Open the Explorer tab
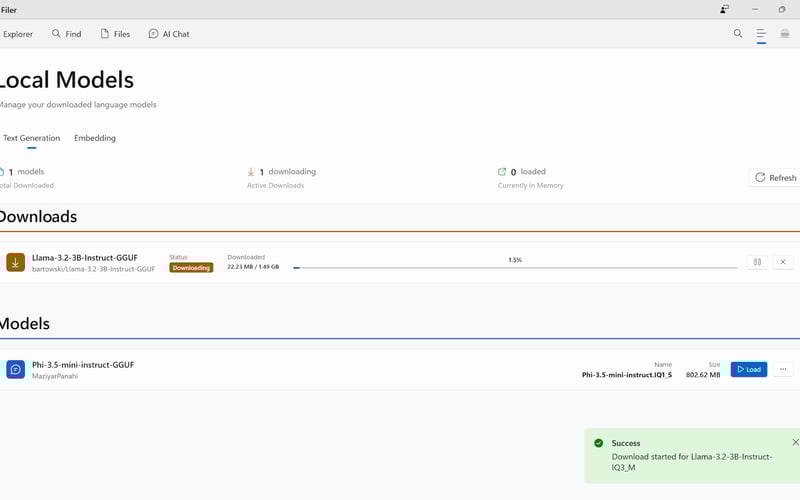This screenshot has height=500, width=800. pyautogui.click(x=17, y=34)
